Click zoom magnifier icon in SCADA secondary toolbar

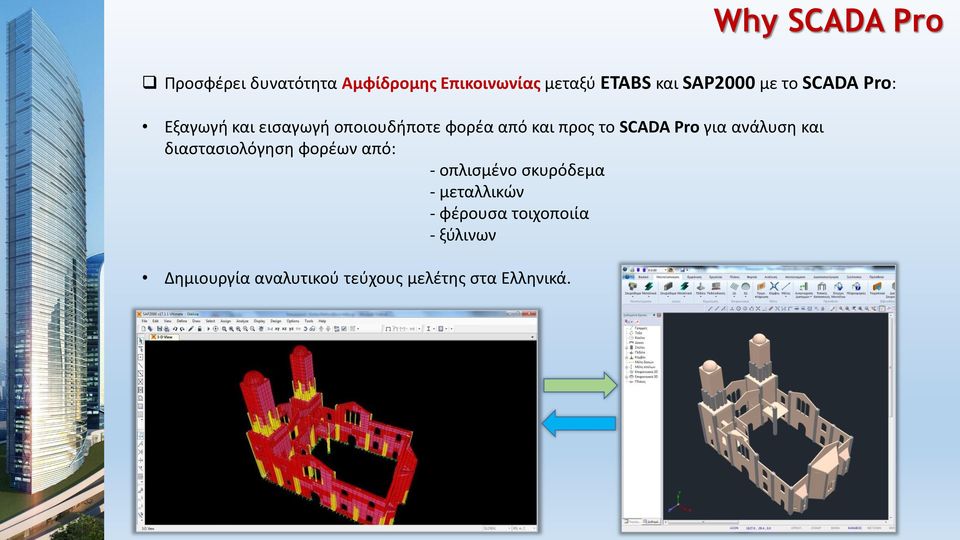click(841, 309)
